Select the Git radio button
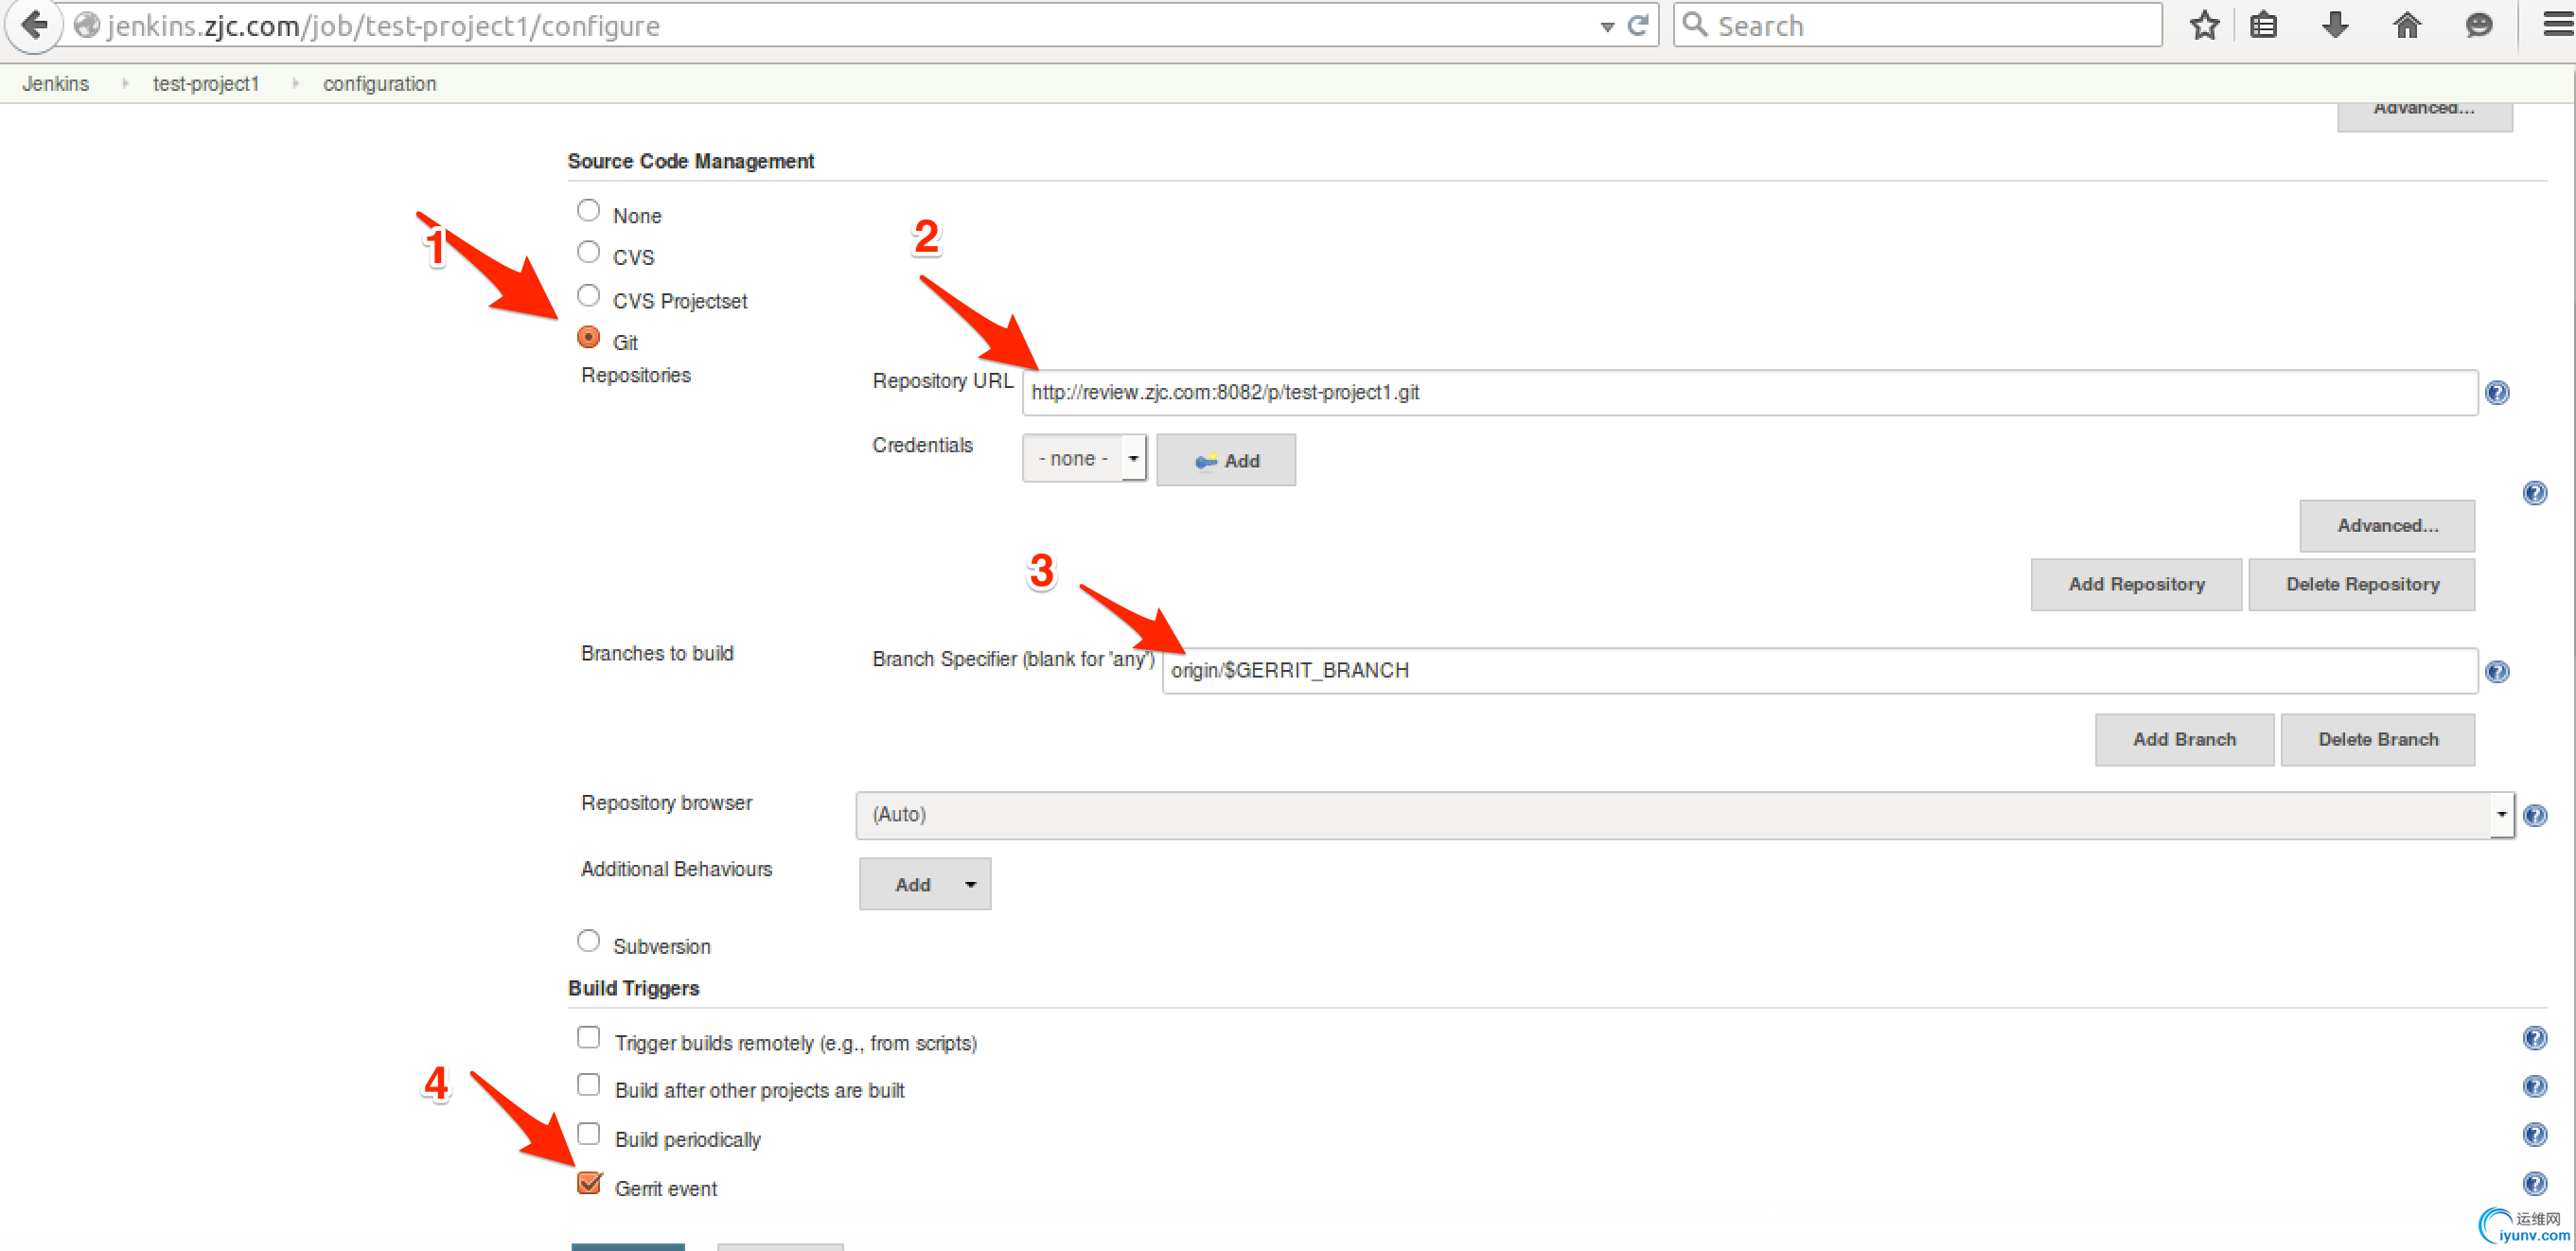Image resolution: width=2576 pixels, height=1251 pixels. click(x=588, y=338)
